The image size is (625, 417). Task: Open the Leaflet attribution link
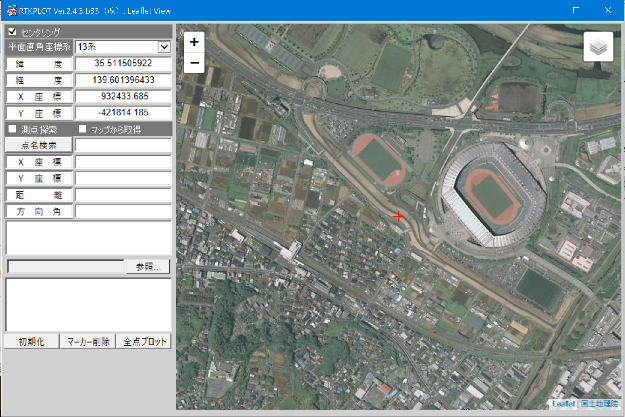(564, 404)
